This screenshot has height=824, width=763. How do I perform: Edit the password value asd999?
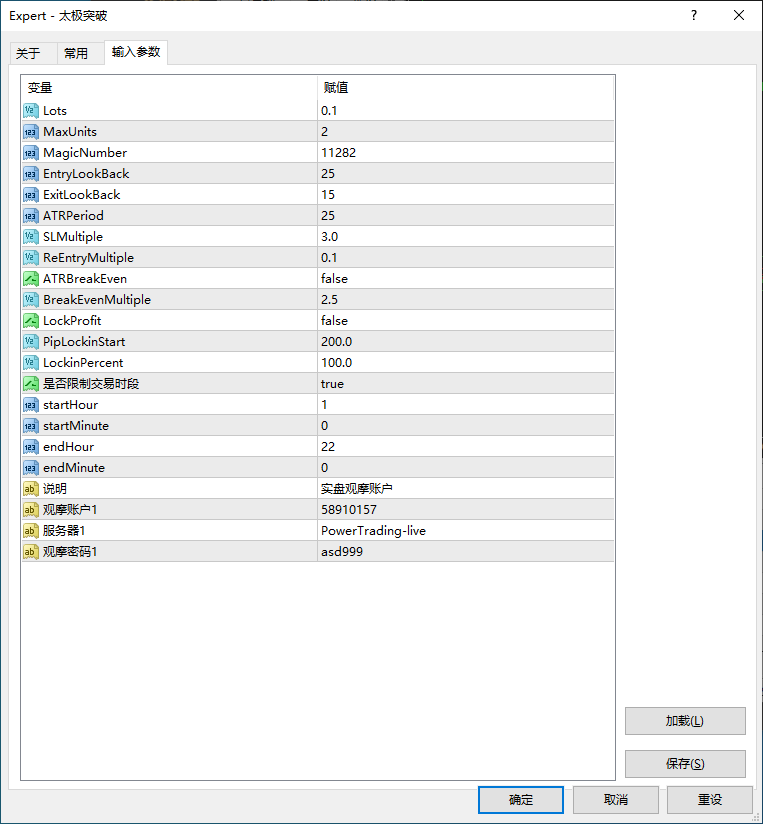[466, 552]
